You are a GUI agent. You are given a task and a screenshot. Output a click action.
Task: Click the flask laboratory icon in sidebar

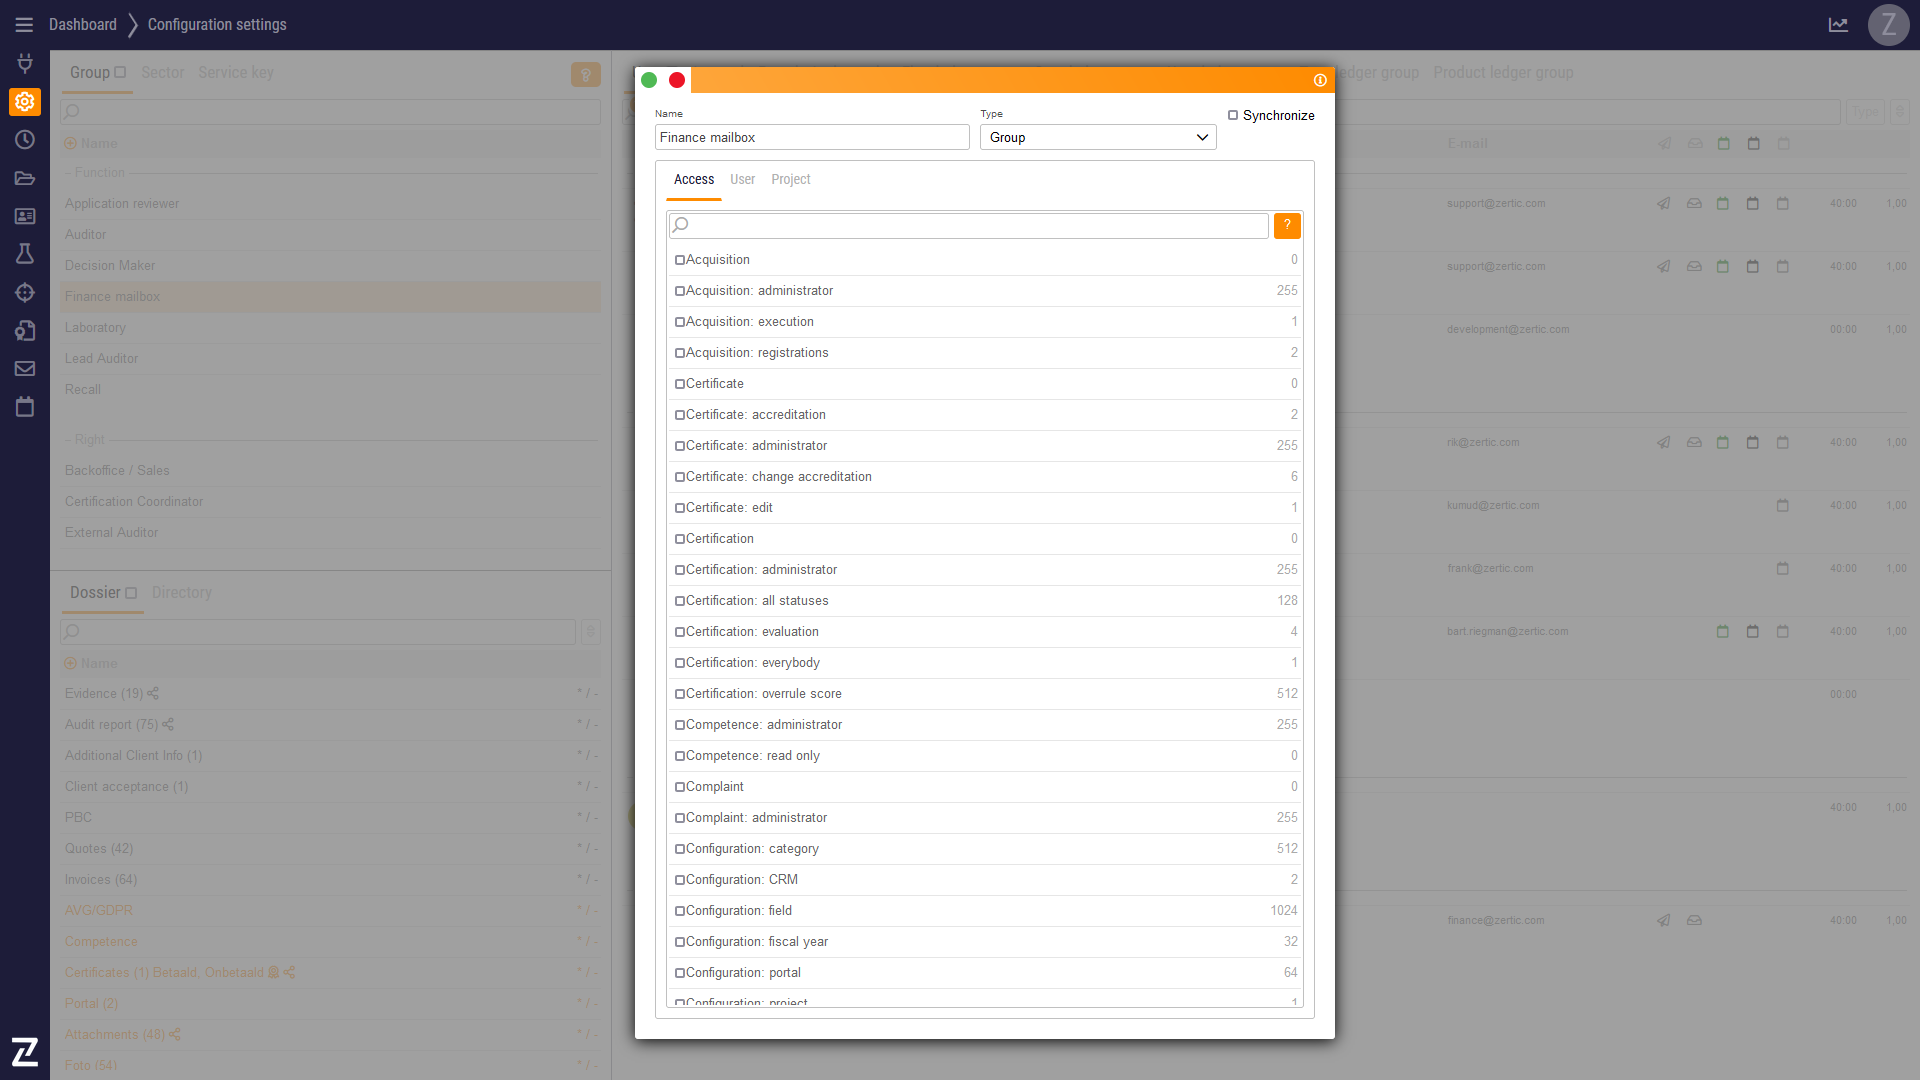pyautogui.click(x=25, y=254)
